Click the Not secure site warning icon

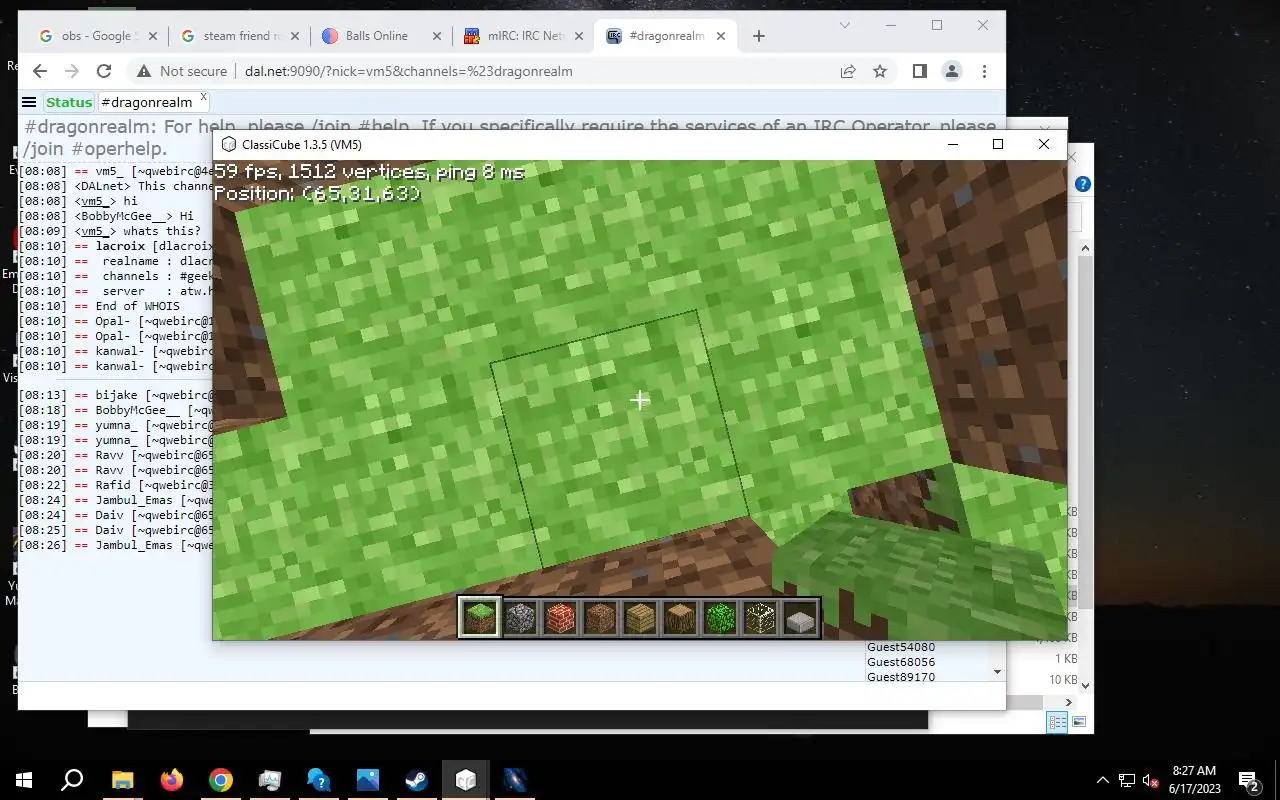pyautogui.click(x=144, y=71)
